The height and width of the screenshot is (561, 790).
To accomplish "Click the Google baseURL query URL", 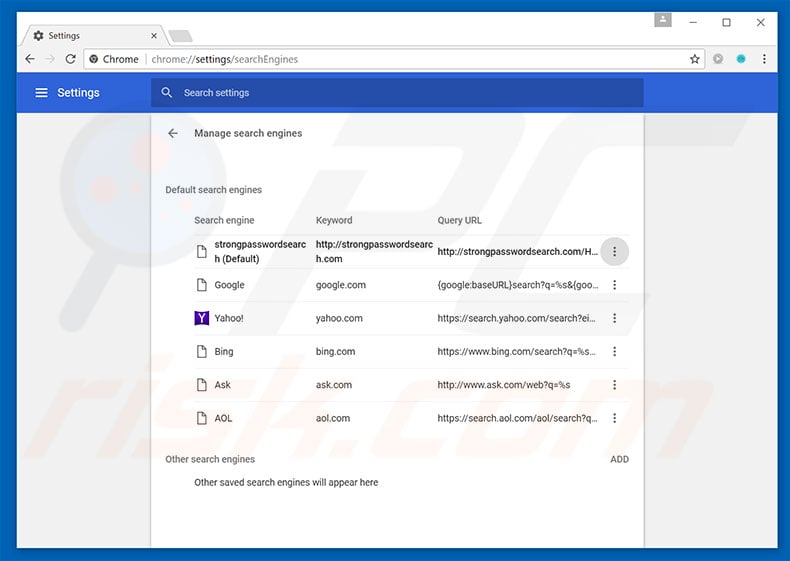I will pos(518,285).
